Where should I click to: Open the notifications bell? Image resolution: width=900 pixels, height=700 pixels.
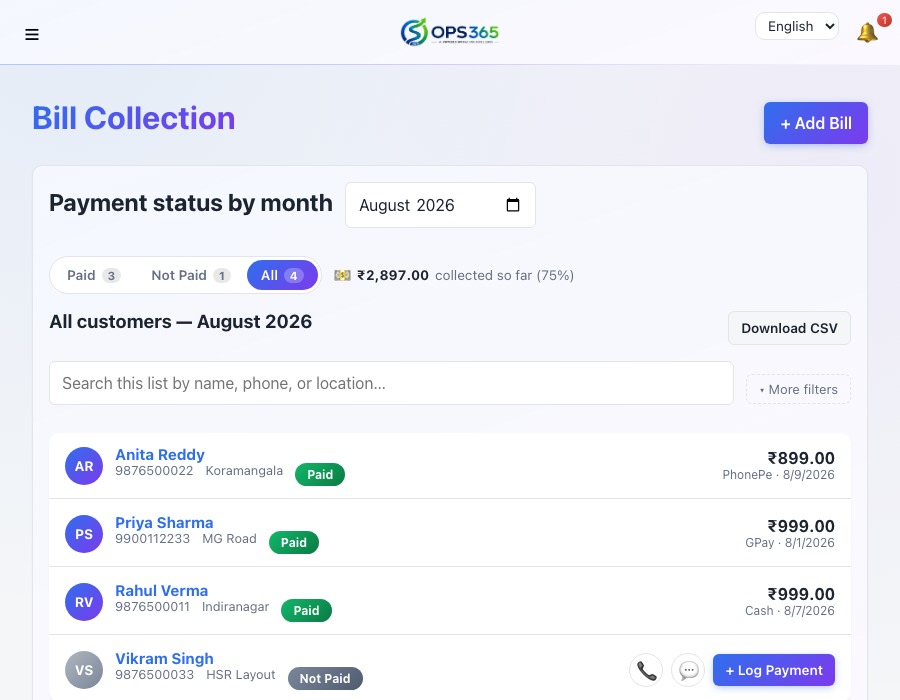click(x=867, y=32)
